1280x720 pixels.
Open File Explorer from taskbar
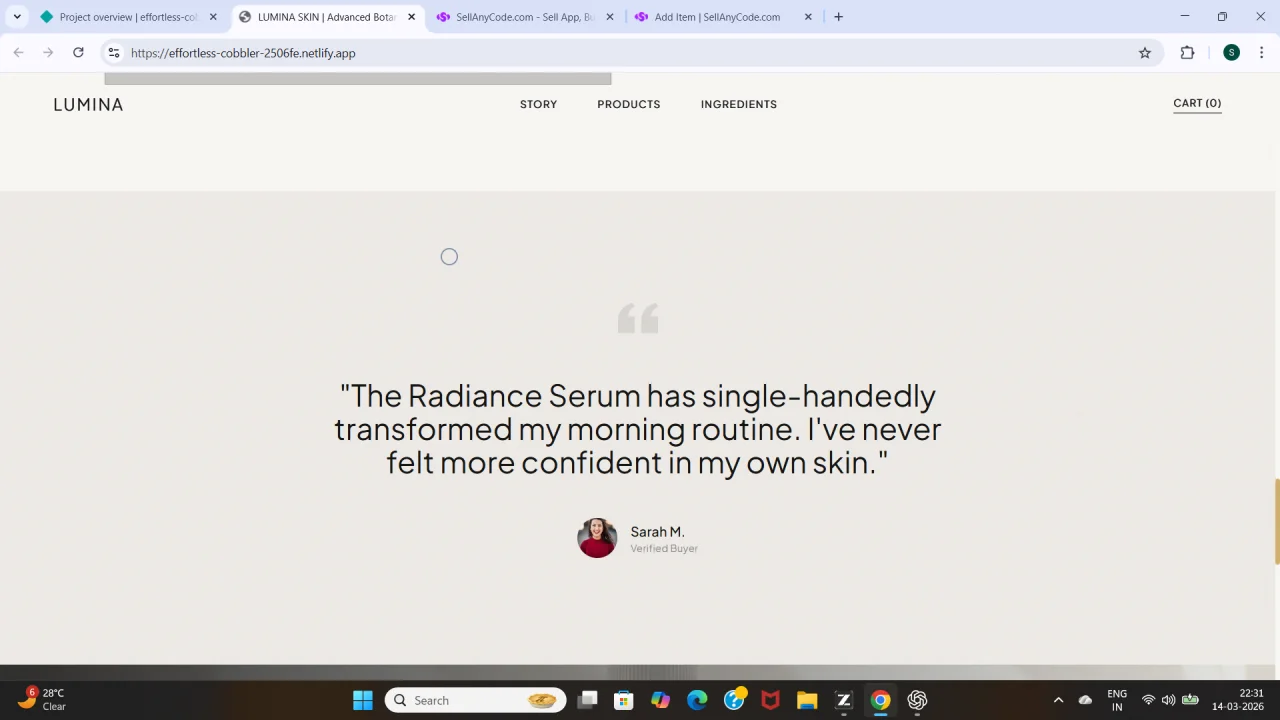807,700
